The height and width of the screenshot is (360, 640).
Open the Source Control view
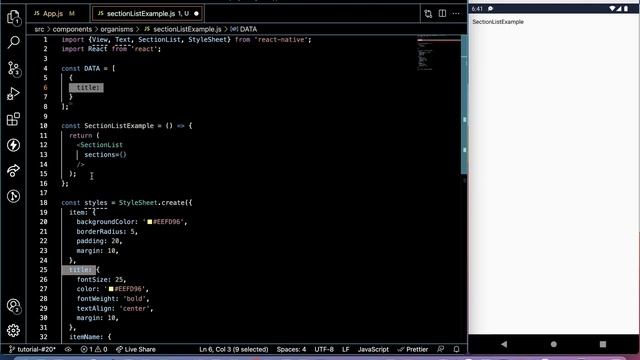(x=13, y=69)
